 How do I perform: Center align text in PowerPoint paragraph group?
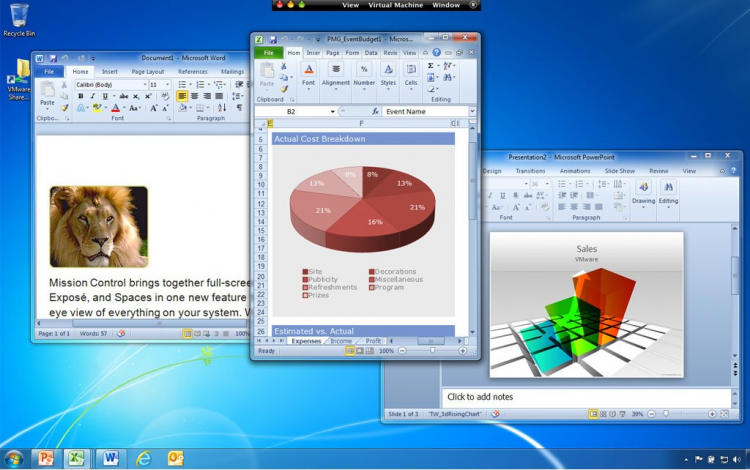click(574, 207)
